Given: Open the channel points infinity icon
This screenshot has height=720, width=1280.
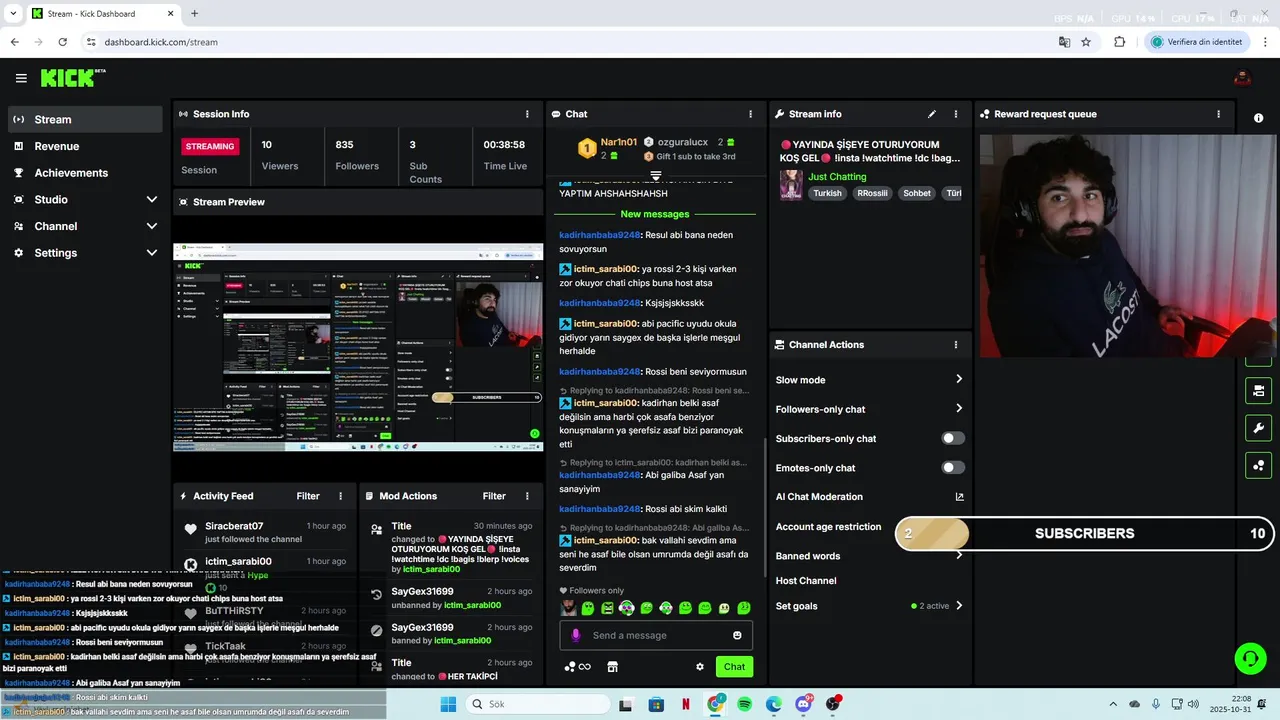Looking at the screenshot, I should [577, 667].
